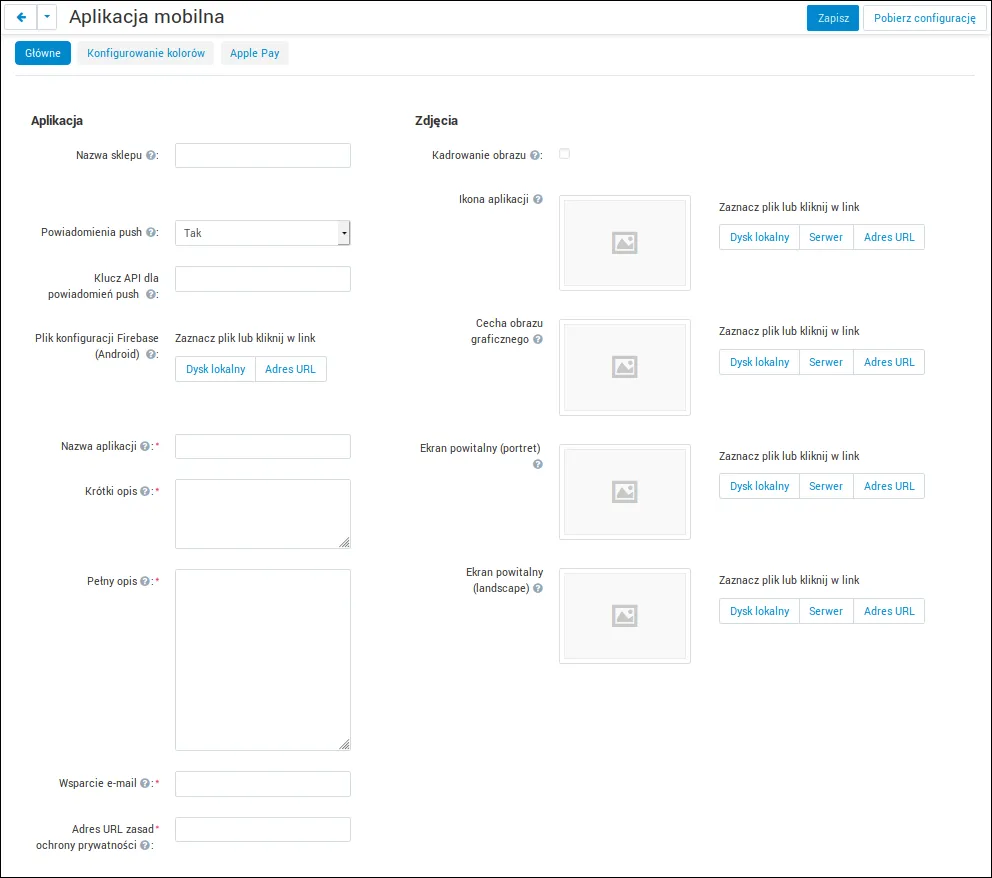Click help icon for Adres URL zasad ochrony prywatności
Image resolution: width=992 pixels, height=878 pixels.
tap(145, 845)
